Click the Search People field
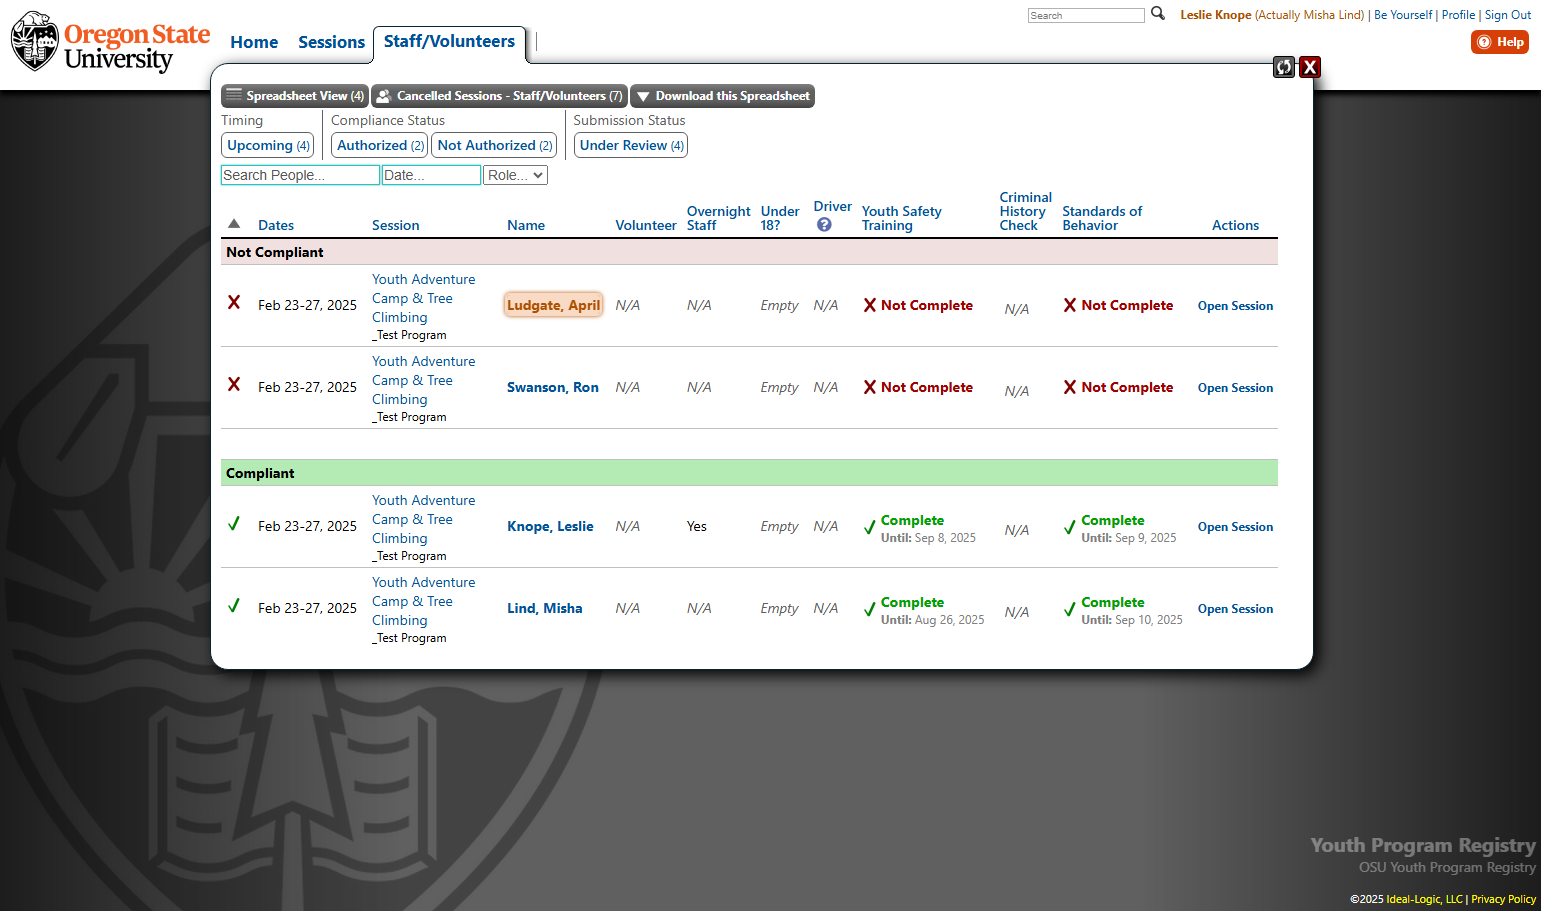The image size is (1541, 911). 300,175
